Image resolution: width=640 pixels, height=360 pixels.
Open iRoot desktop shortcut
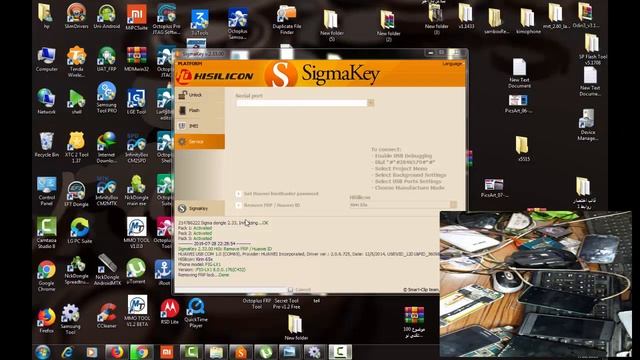164,273
